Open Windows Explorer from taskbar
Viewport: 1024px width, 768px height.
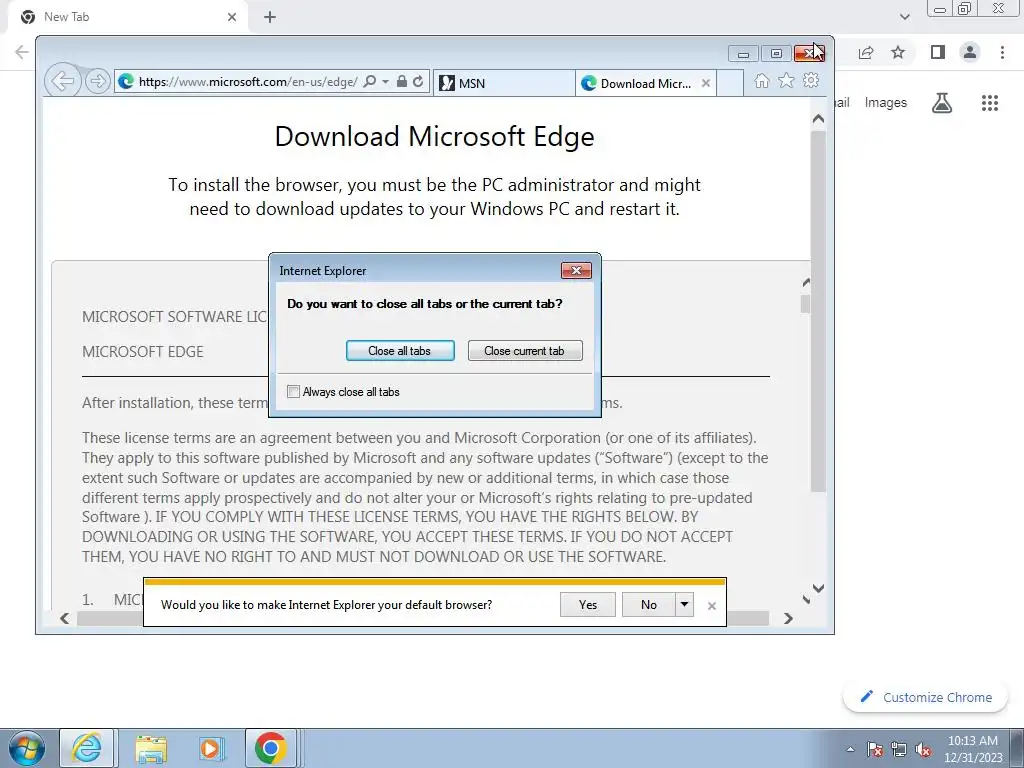coord(151,748)
